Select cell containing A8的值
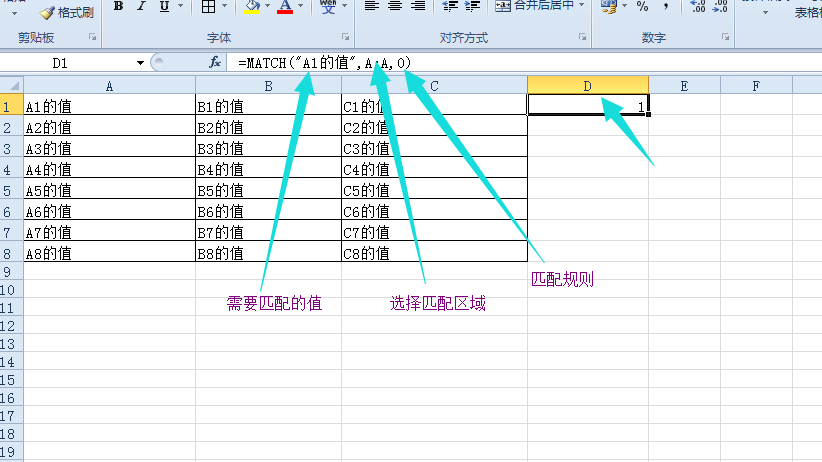822x462 pixels. (x=109, y=253)
